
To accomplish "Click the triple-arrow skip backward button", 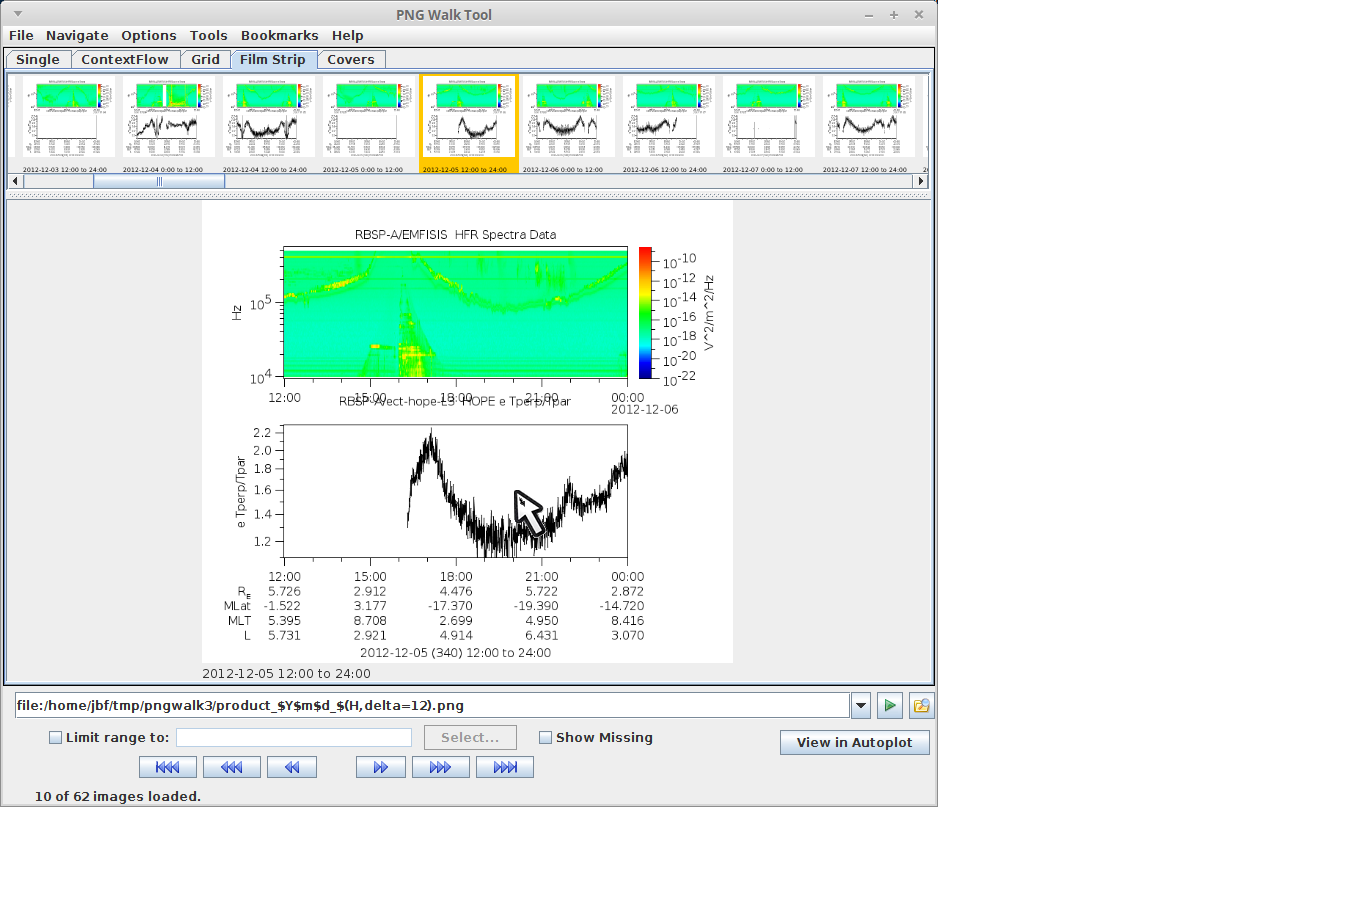I will click(x=231, y=767).
